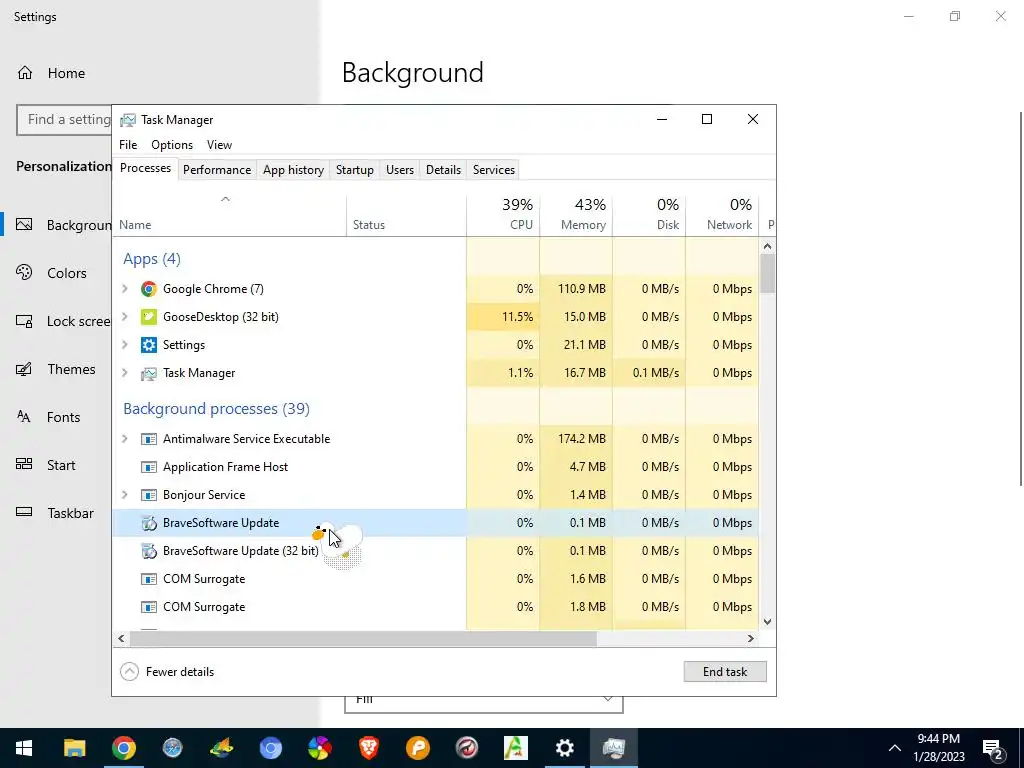Click the Application Frame Host icon
This screenshot has height=768, width=1024.
point(149,467)
